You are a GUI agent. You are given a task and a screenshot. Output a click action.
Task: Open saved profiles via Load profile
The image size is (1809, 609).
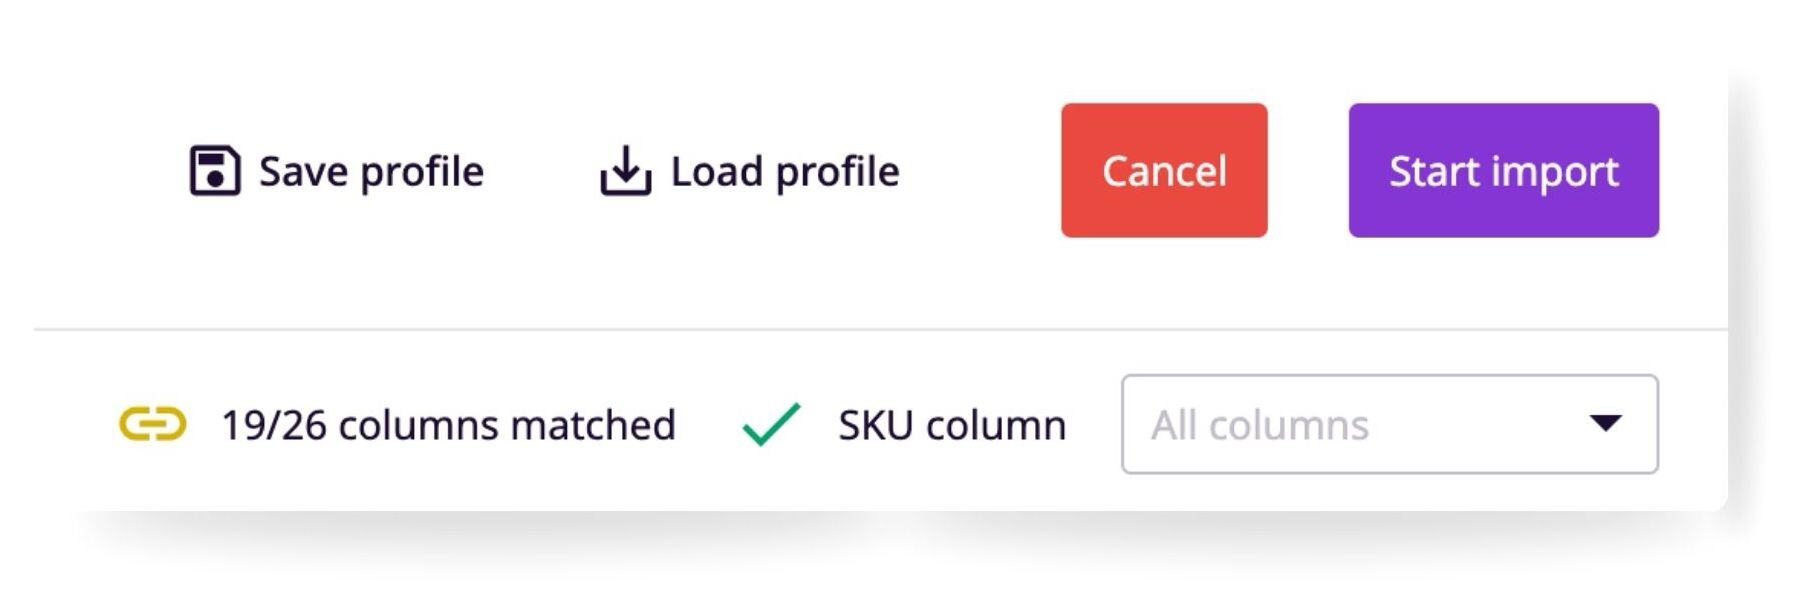pos(749,171)
